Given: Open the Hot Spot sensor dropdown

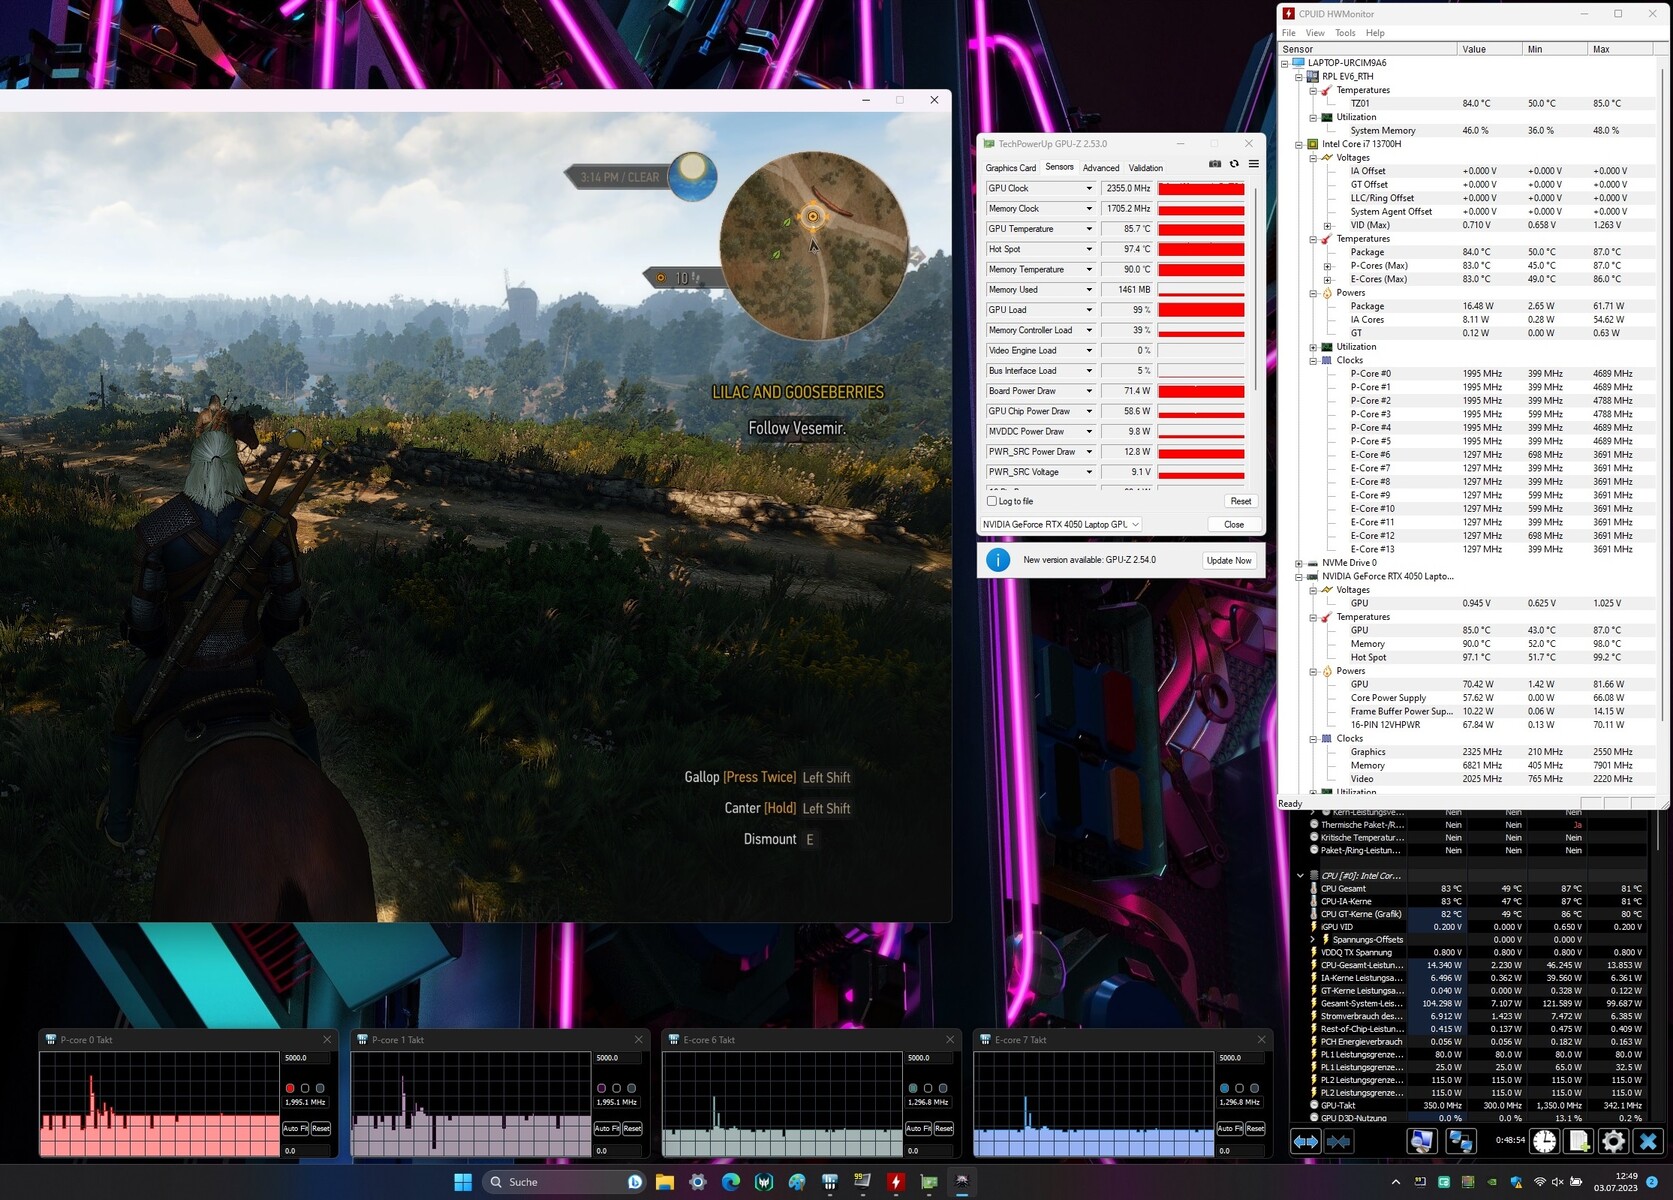Looking at the screenshot, I should click(x=1089, y=249).
